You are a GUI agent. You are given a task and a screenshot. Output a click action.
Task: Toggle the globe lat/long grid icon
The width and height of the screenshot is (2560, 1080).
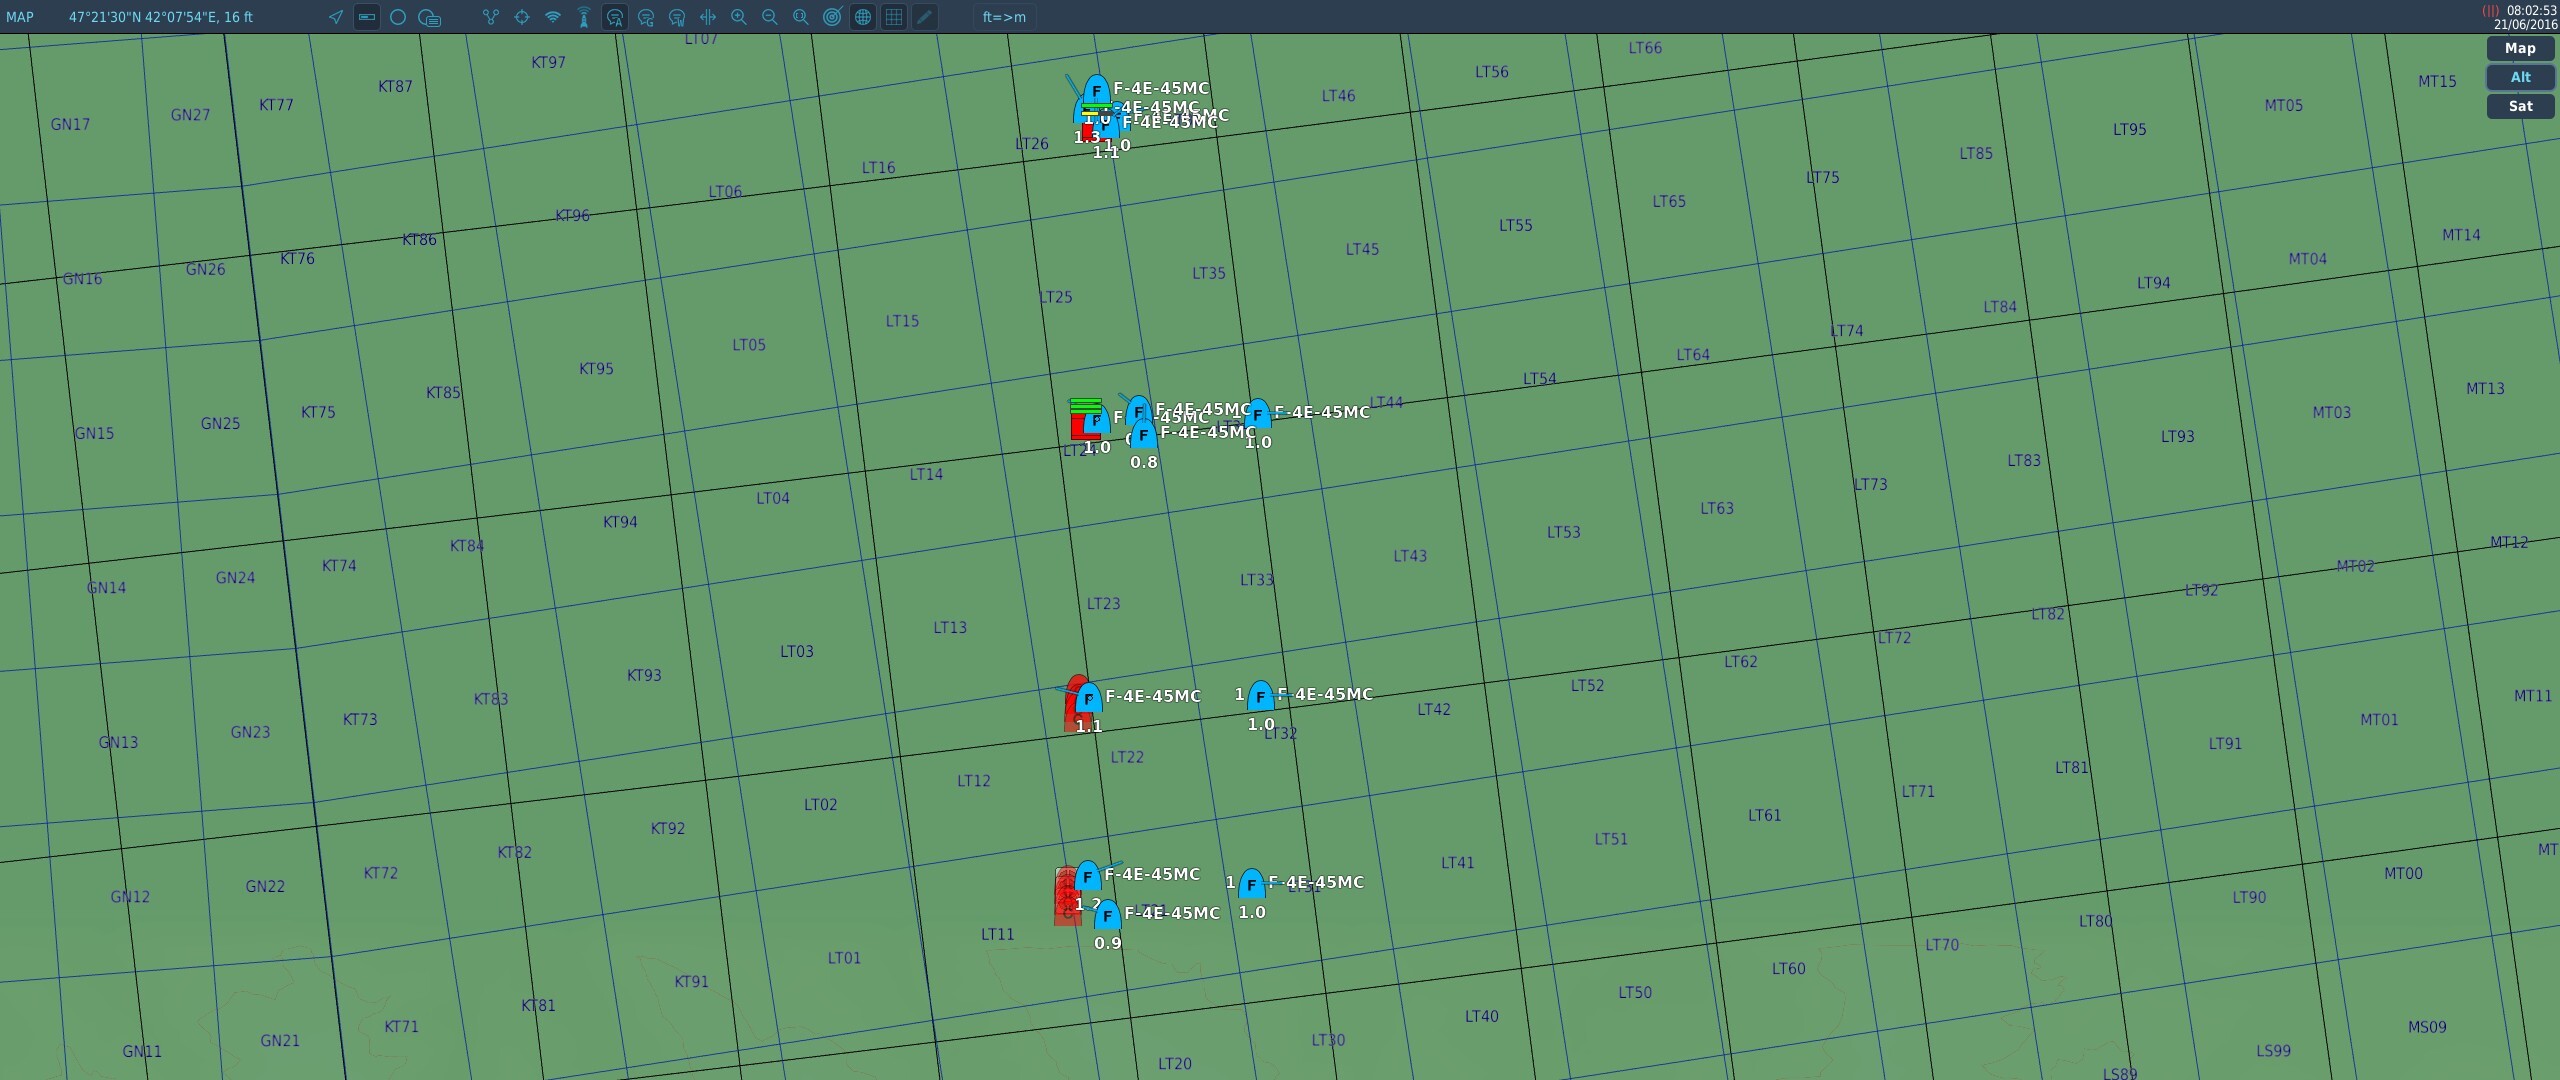click(863, 17)
